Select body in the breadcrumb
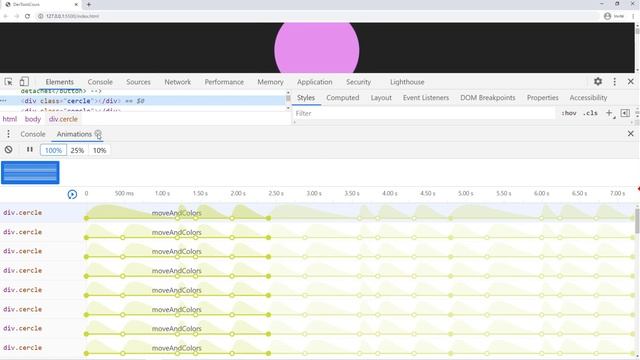 33,119
